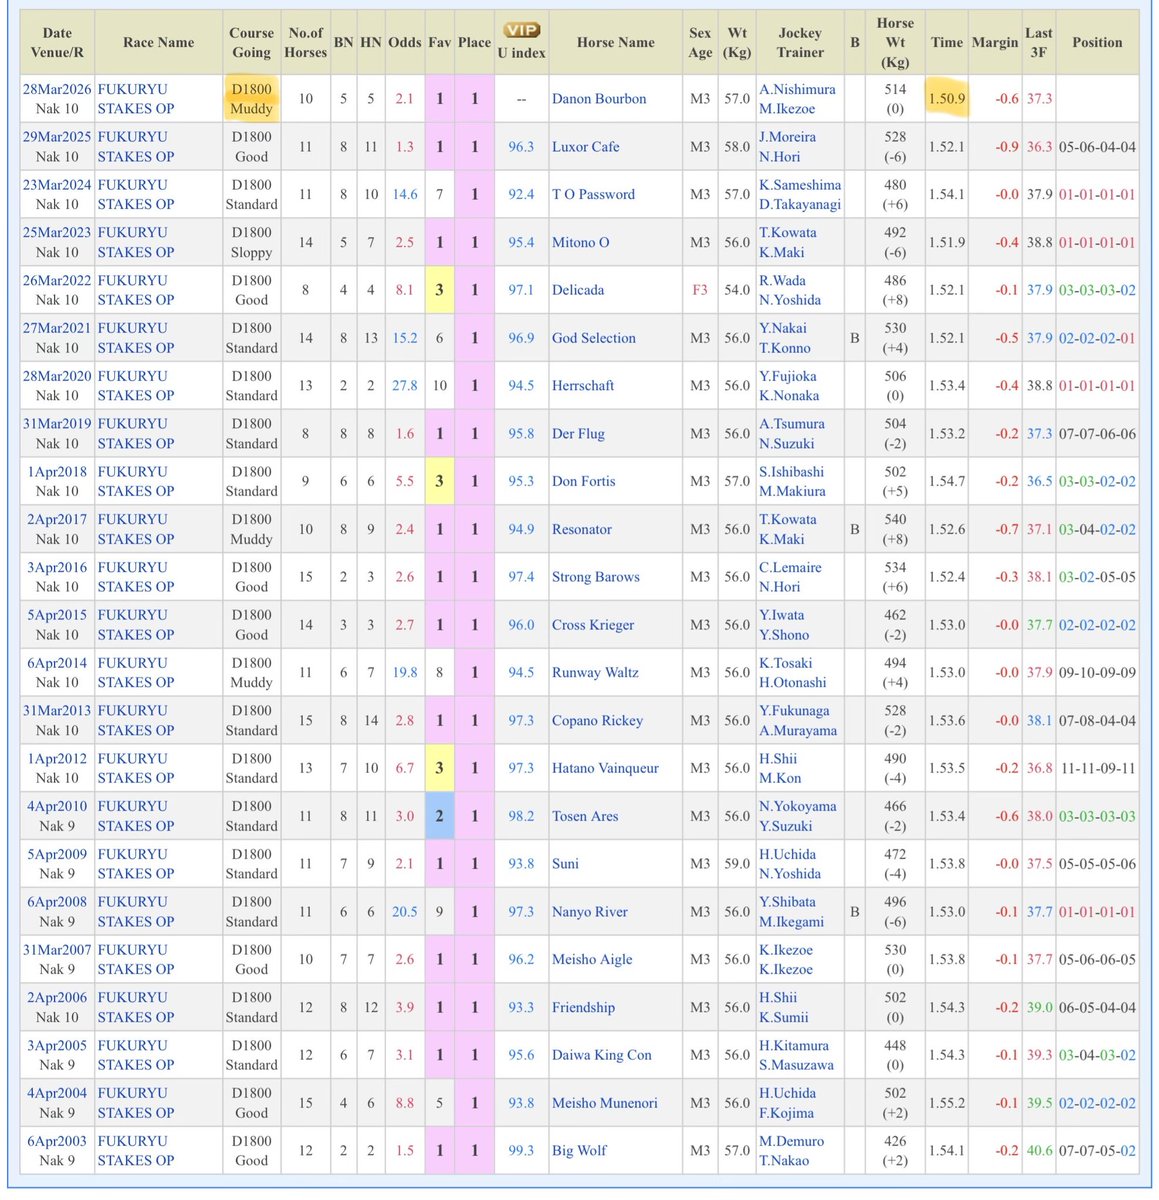
Task: Open jockey A.Nishimura link
Action: (x=797, y=89)
